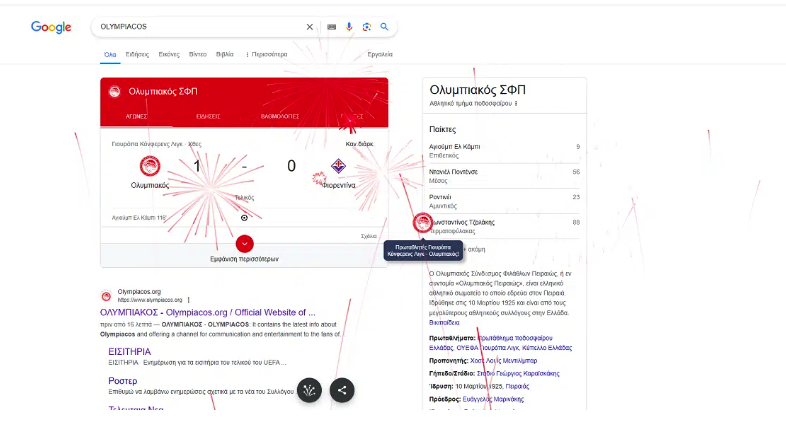Open the Ευάγγελος Μαρινάκης president link
This screenshot has height=433, width=786.
click(493, 399)
